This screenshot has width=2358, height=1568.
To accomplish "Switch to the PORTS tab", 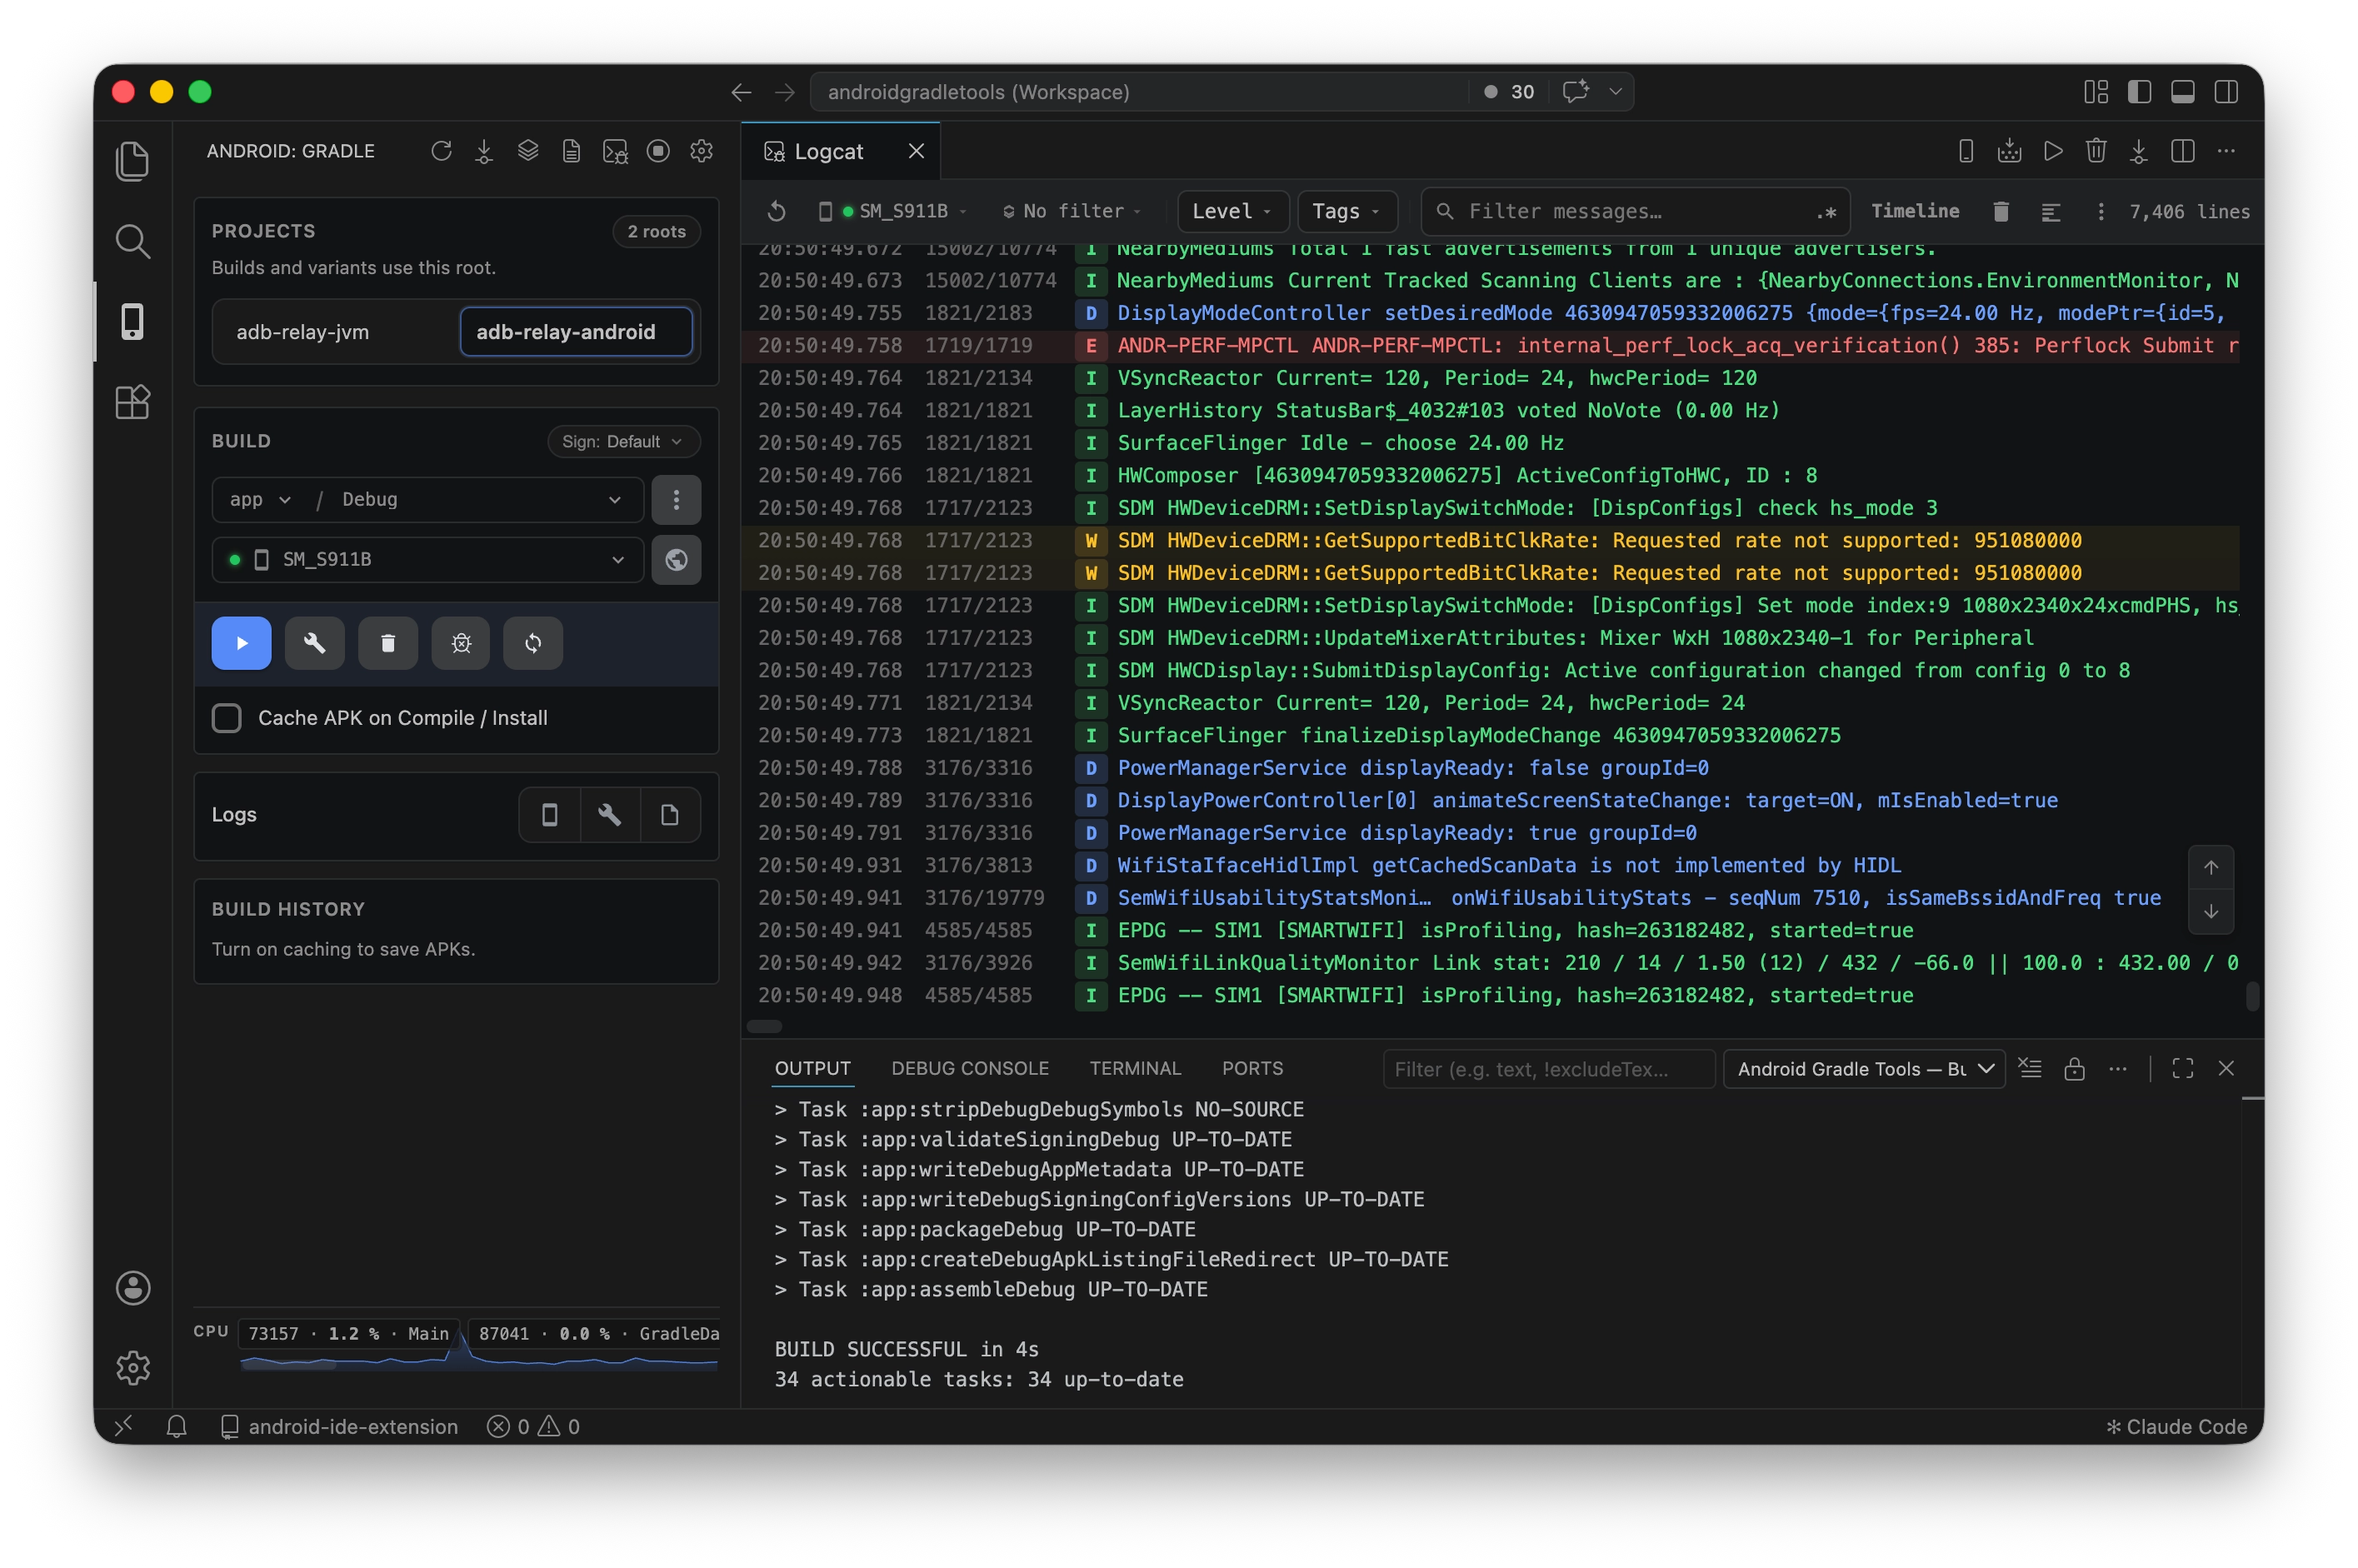I will [1252, 1068].
